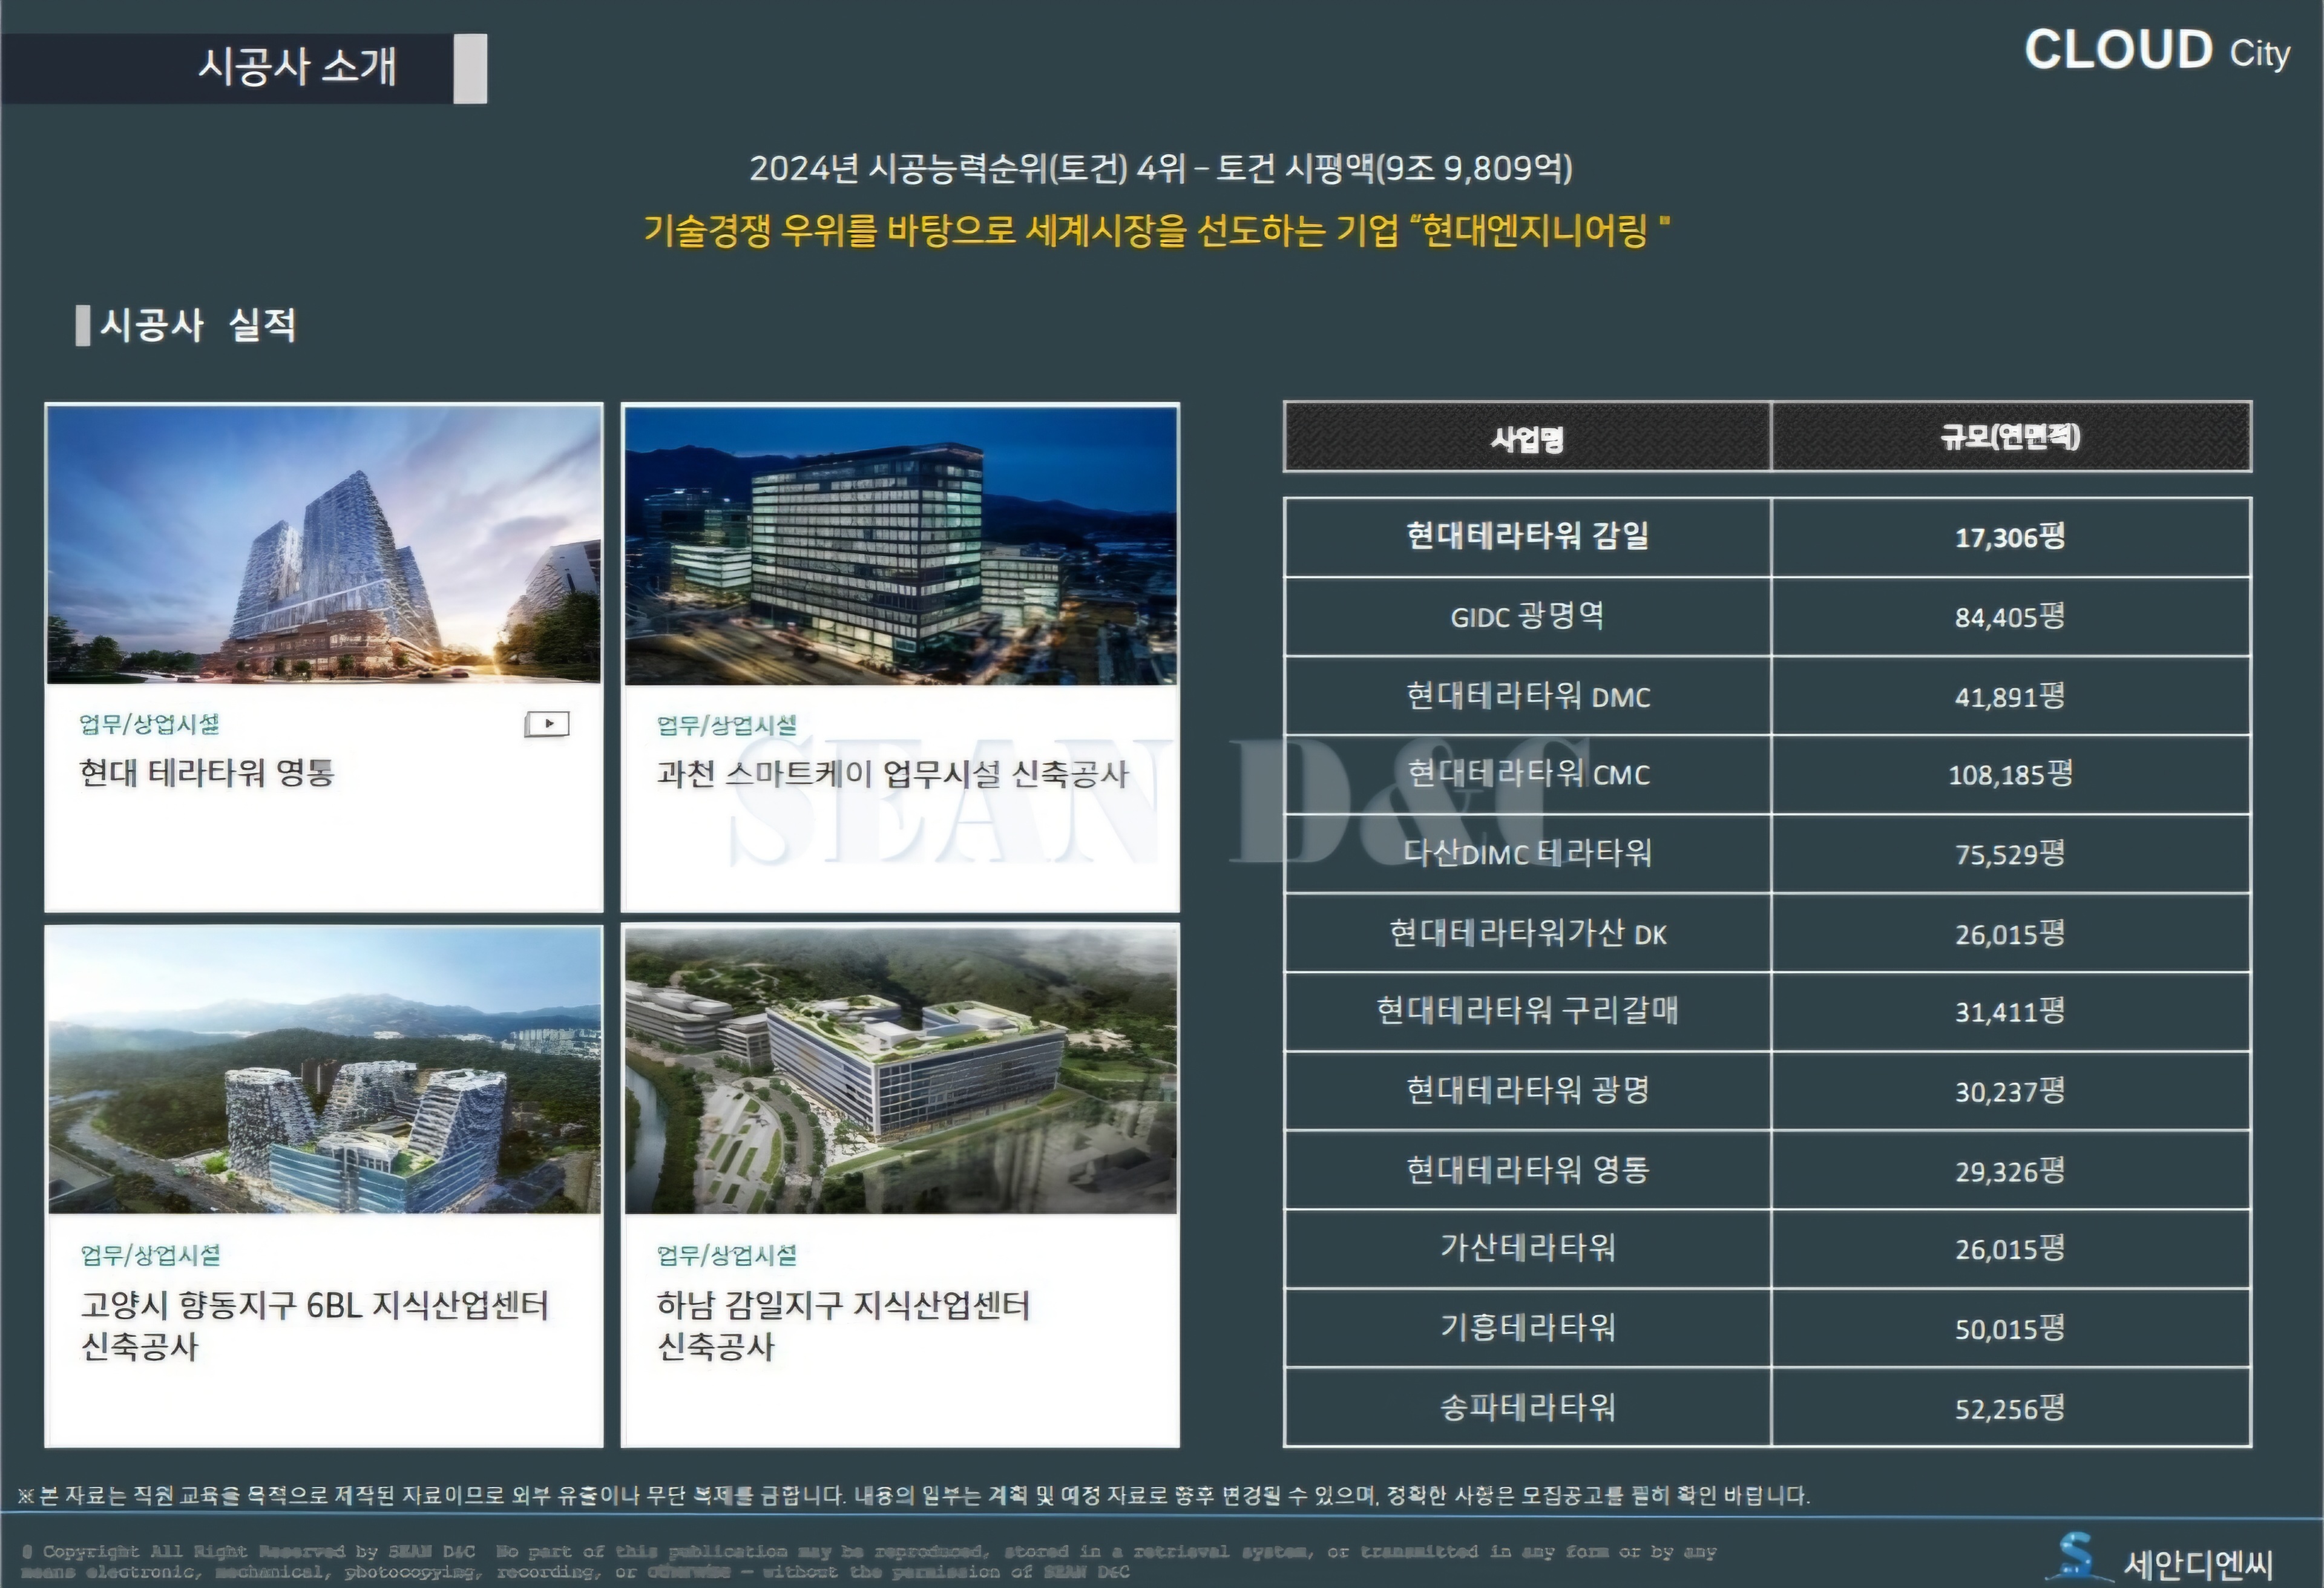The width and height of the screenshot is (2324, 1588).
Task: Select the 현대테라타워 CMC table cell
Action: [x=1527, y=775]
